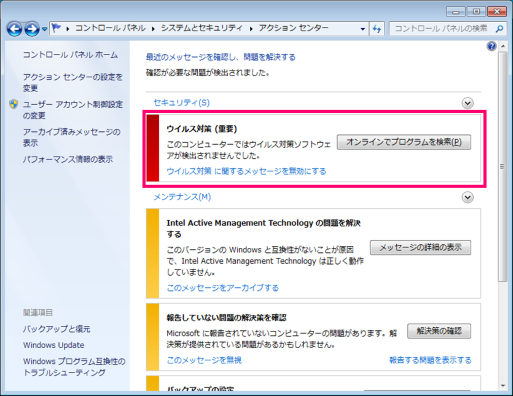
Task: Click the magnifier search icon
Action: [499, 29]
